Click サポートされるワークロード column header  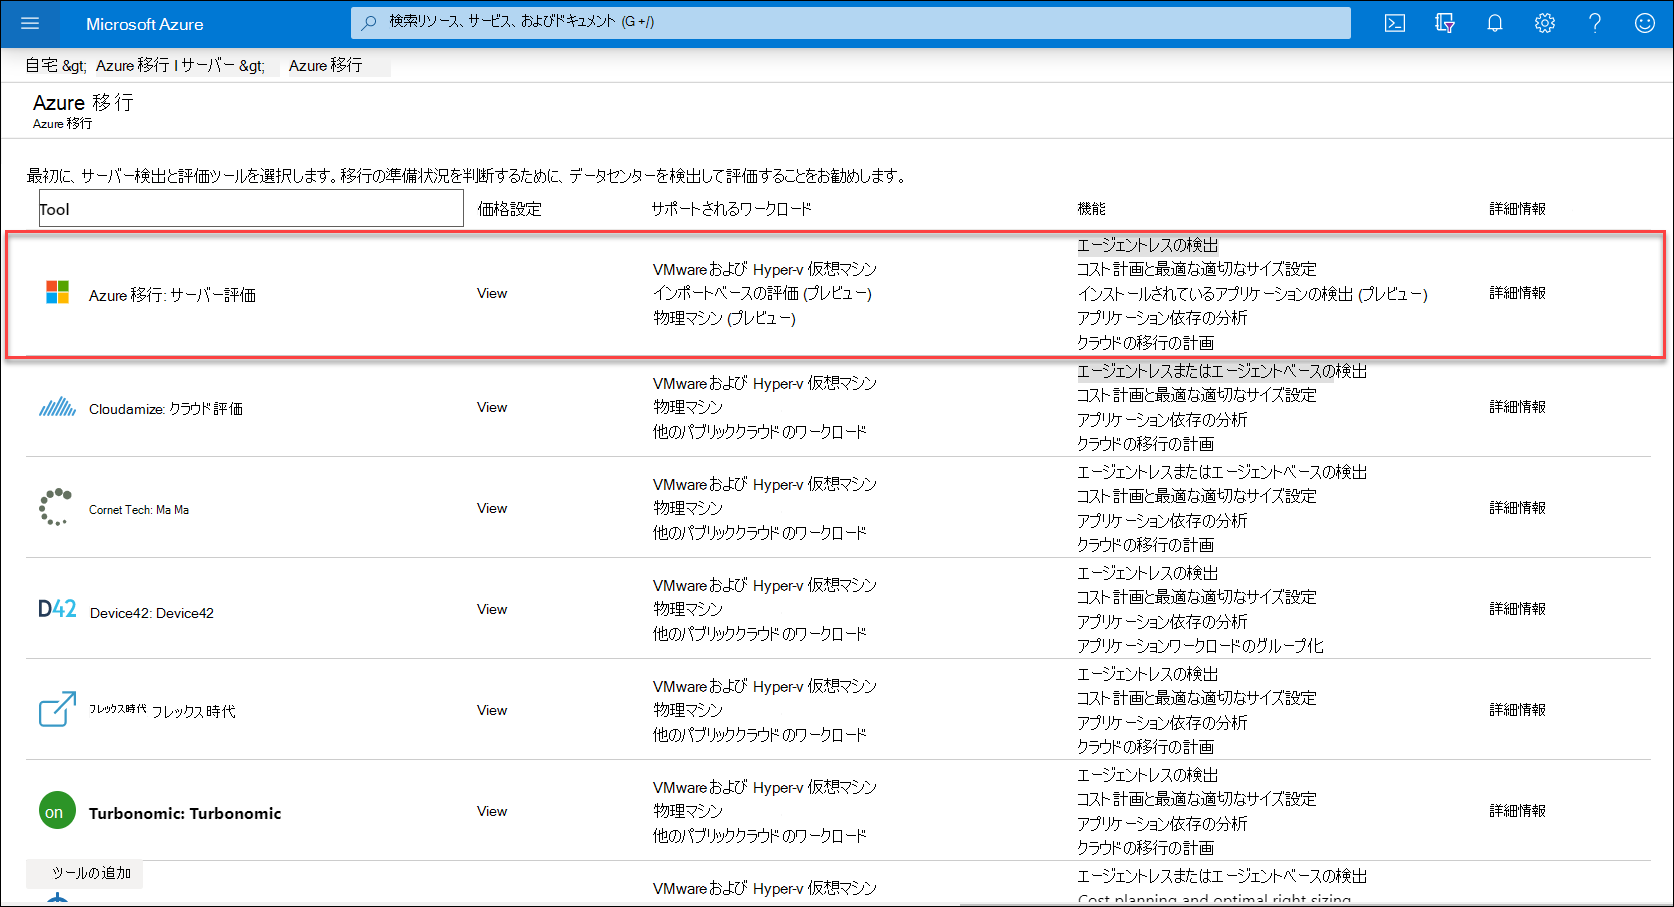click(732, 209)
